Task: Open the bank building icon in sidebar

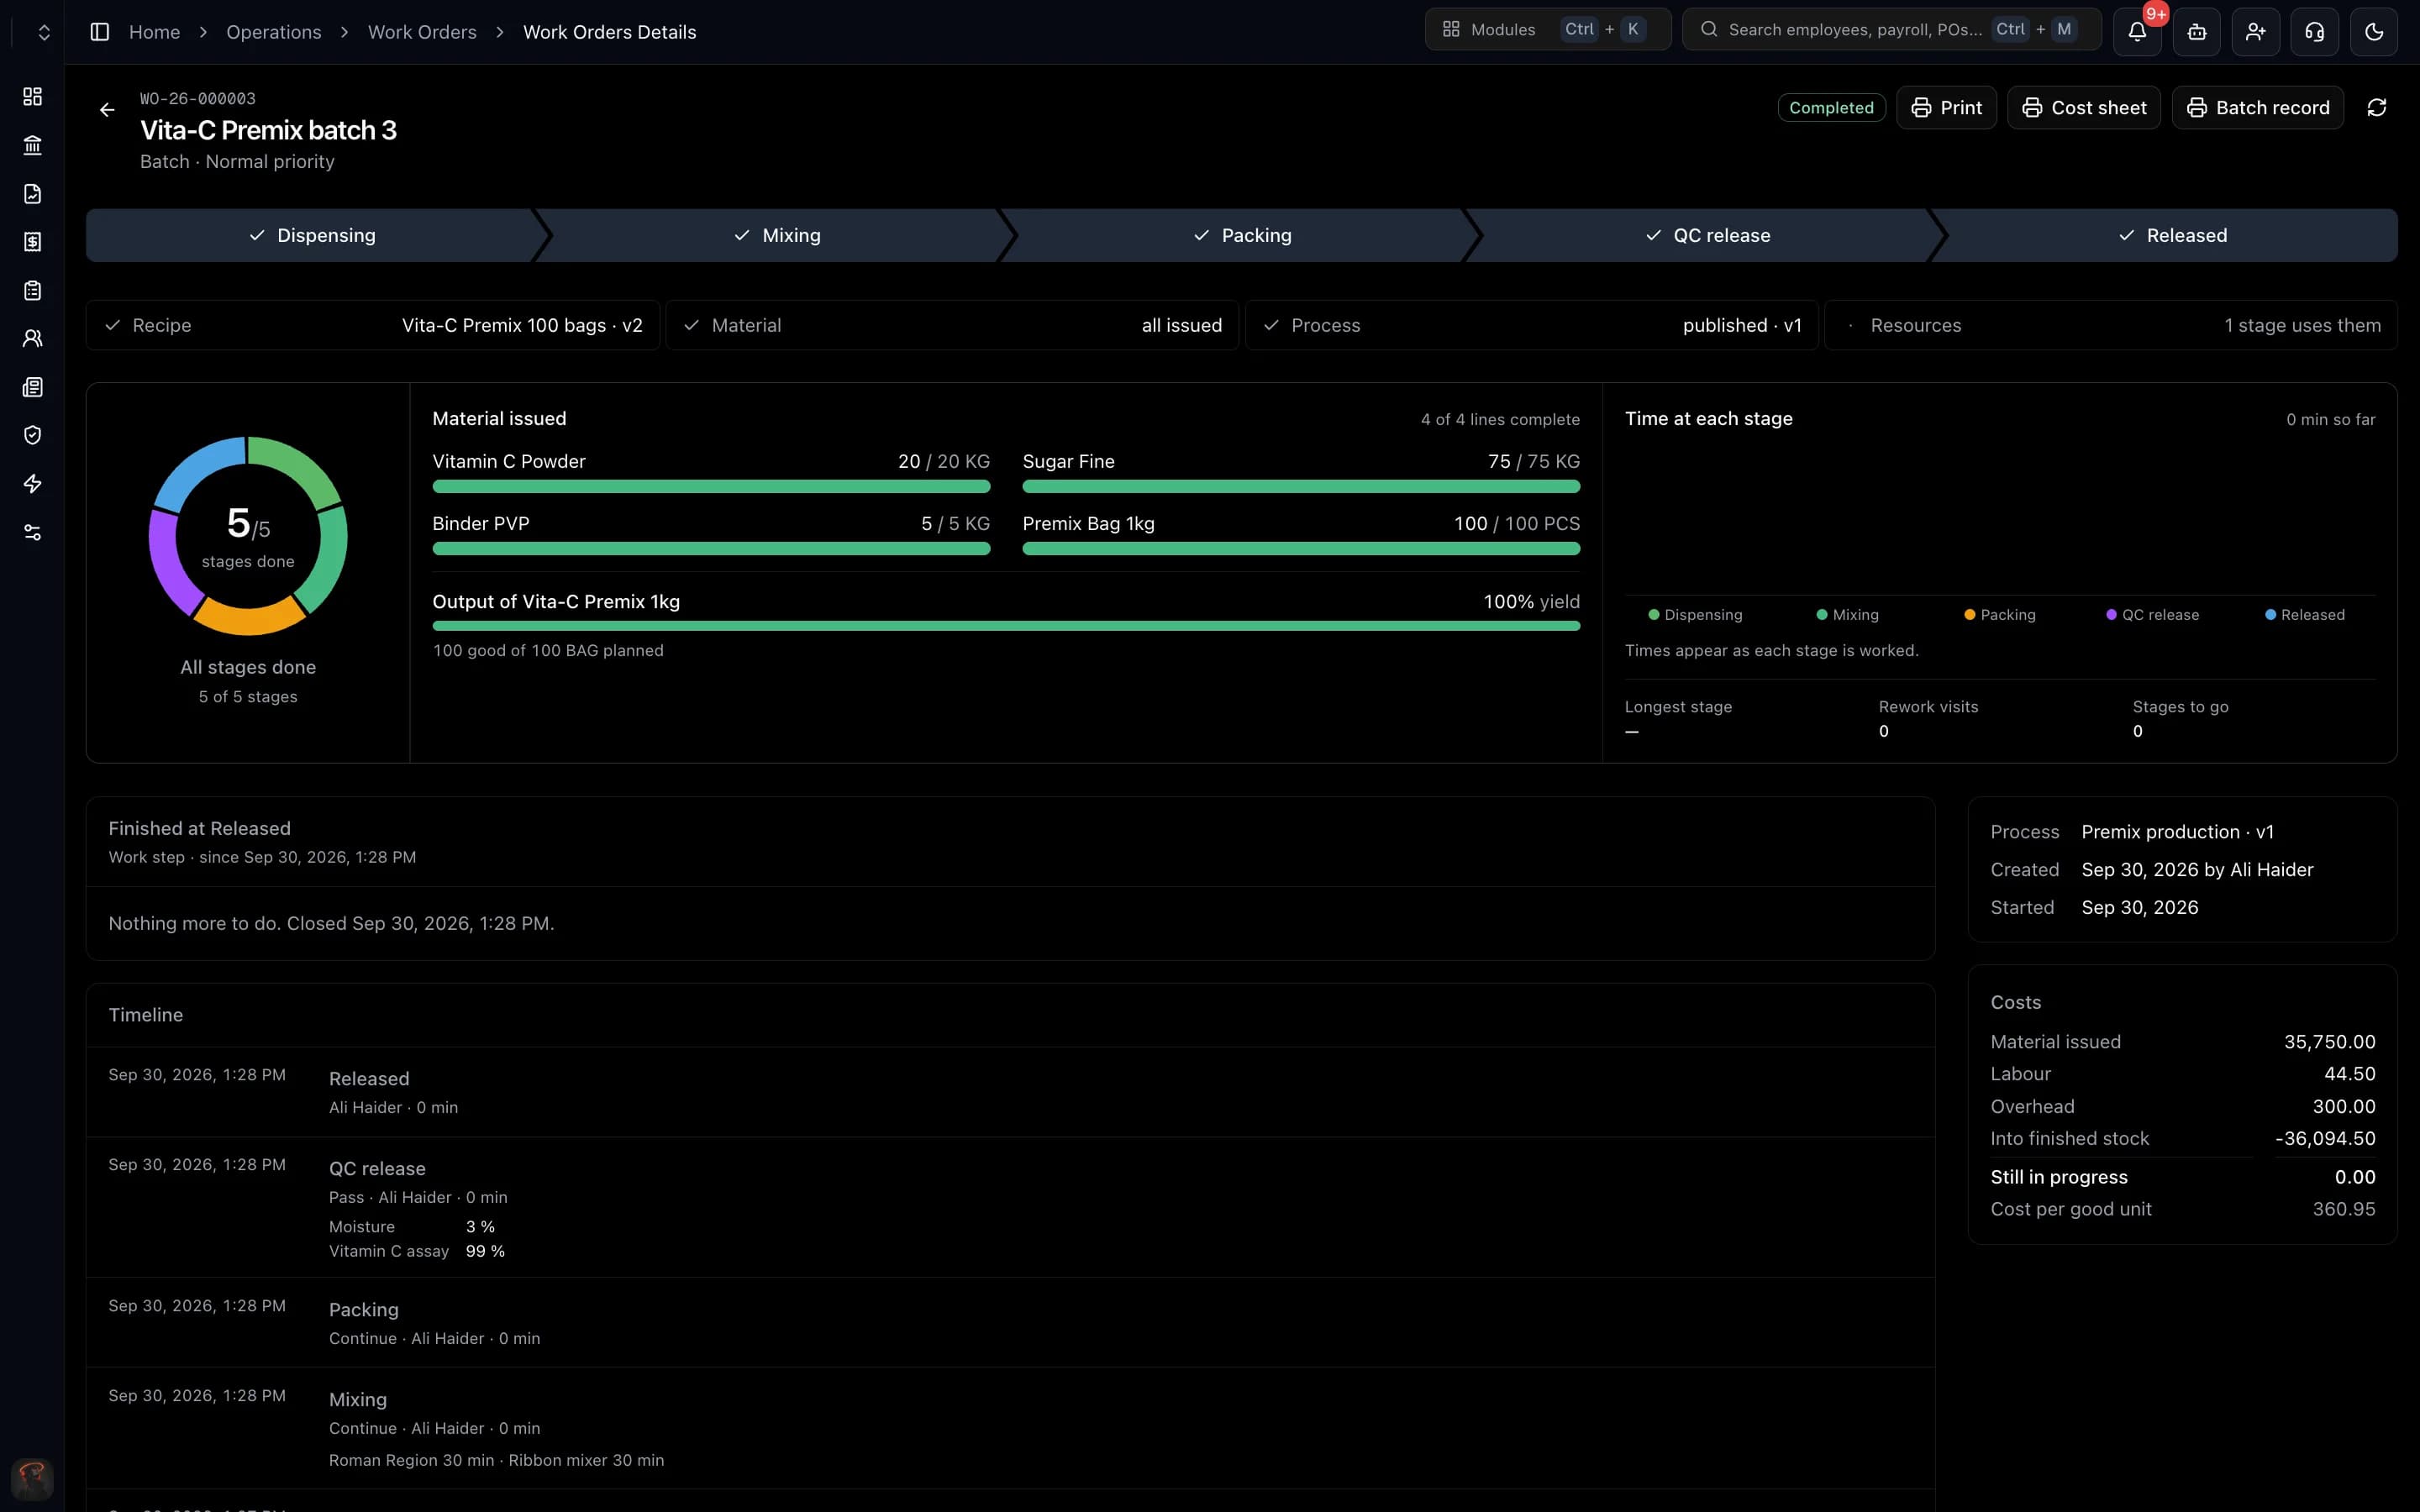Action: (x=32, y=145)
